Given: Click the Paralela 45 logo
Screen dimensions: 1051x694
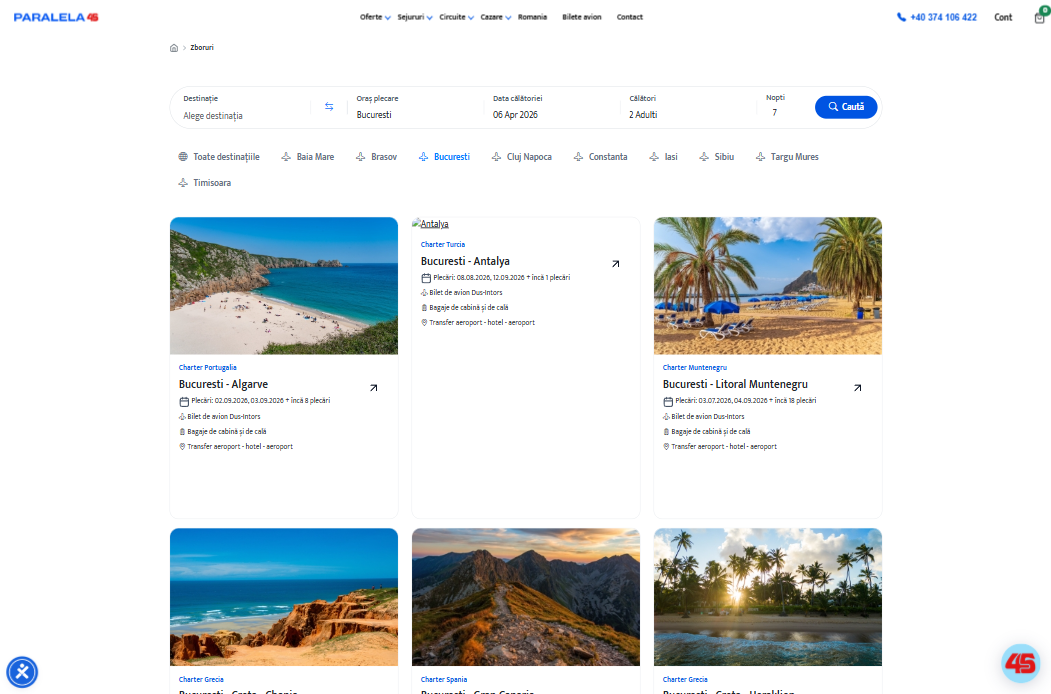Looking at the screenshot, I should (x=56, y=17).
